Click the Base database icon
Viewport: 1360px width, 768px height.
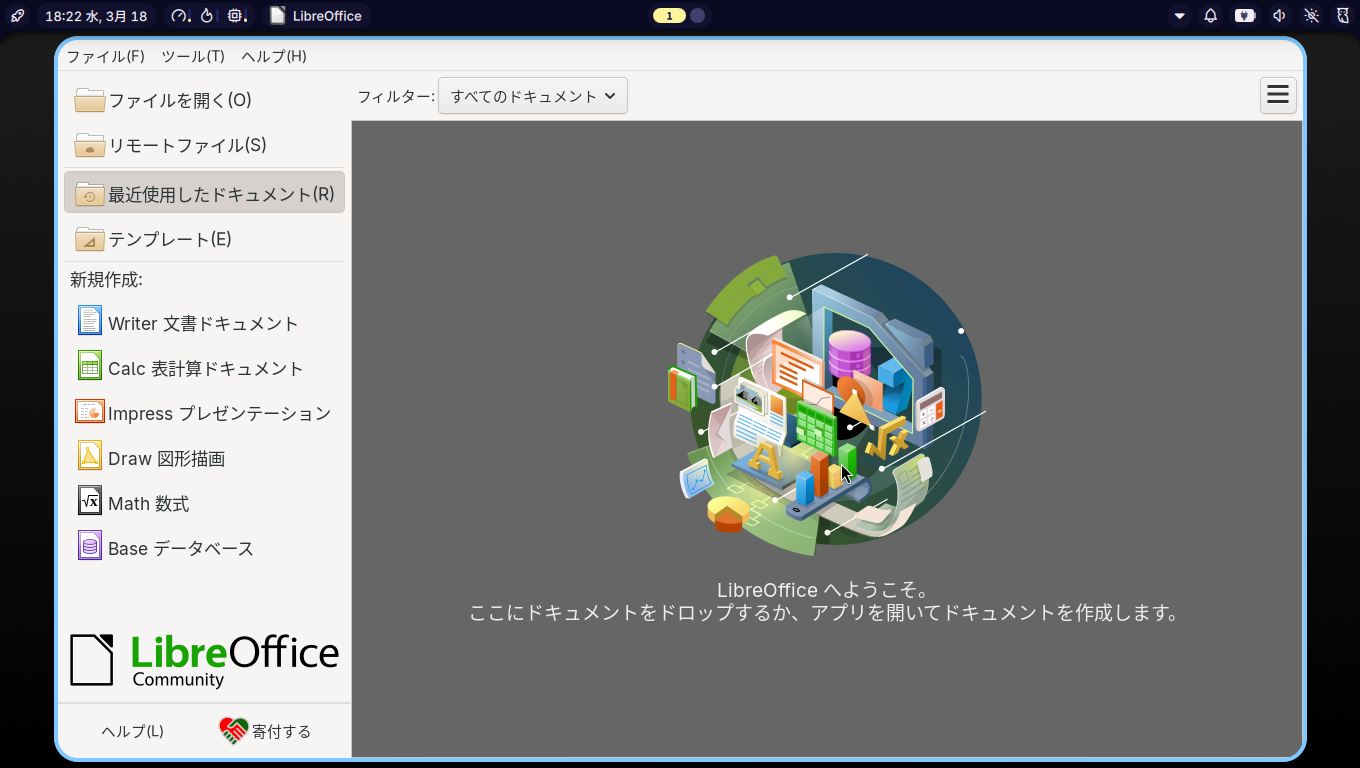coord(90,546)
